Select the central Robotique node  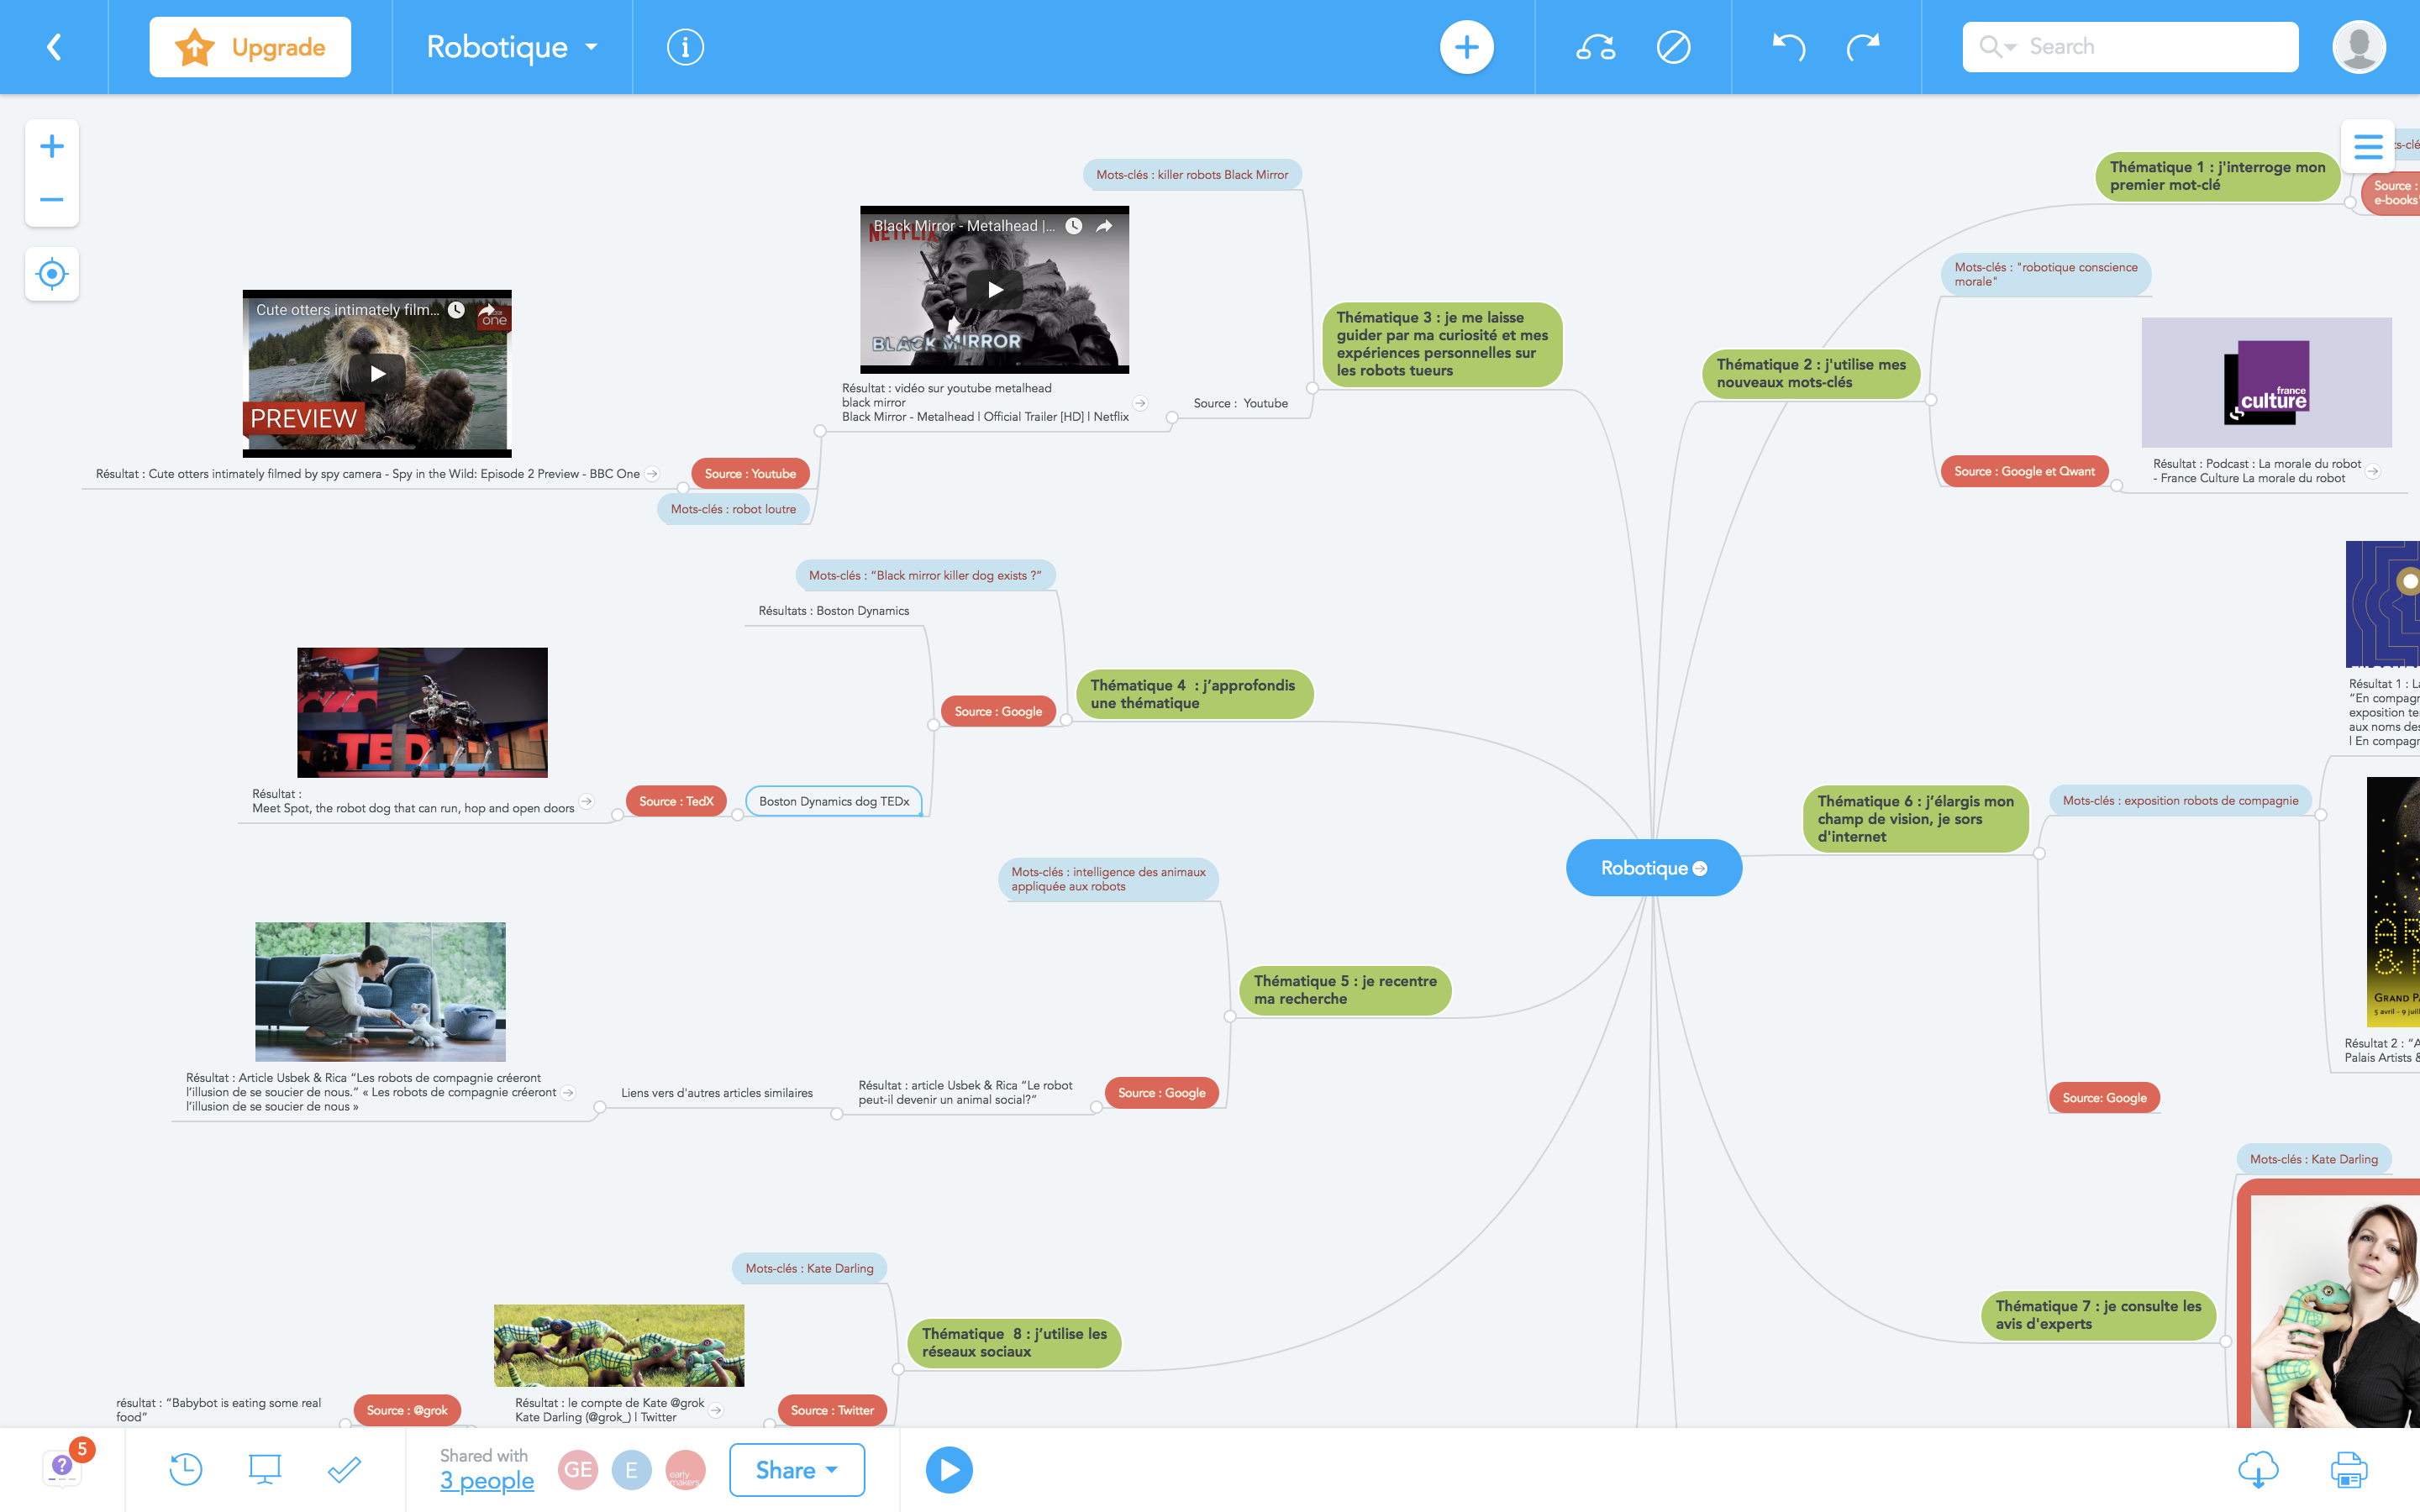[x=1654, y=868]
